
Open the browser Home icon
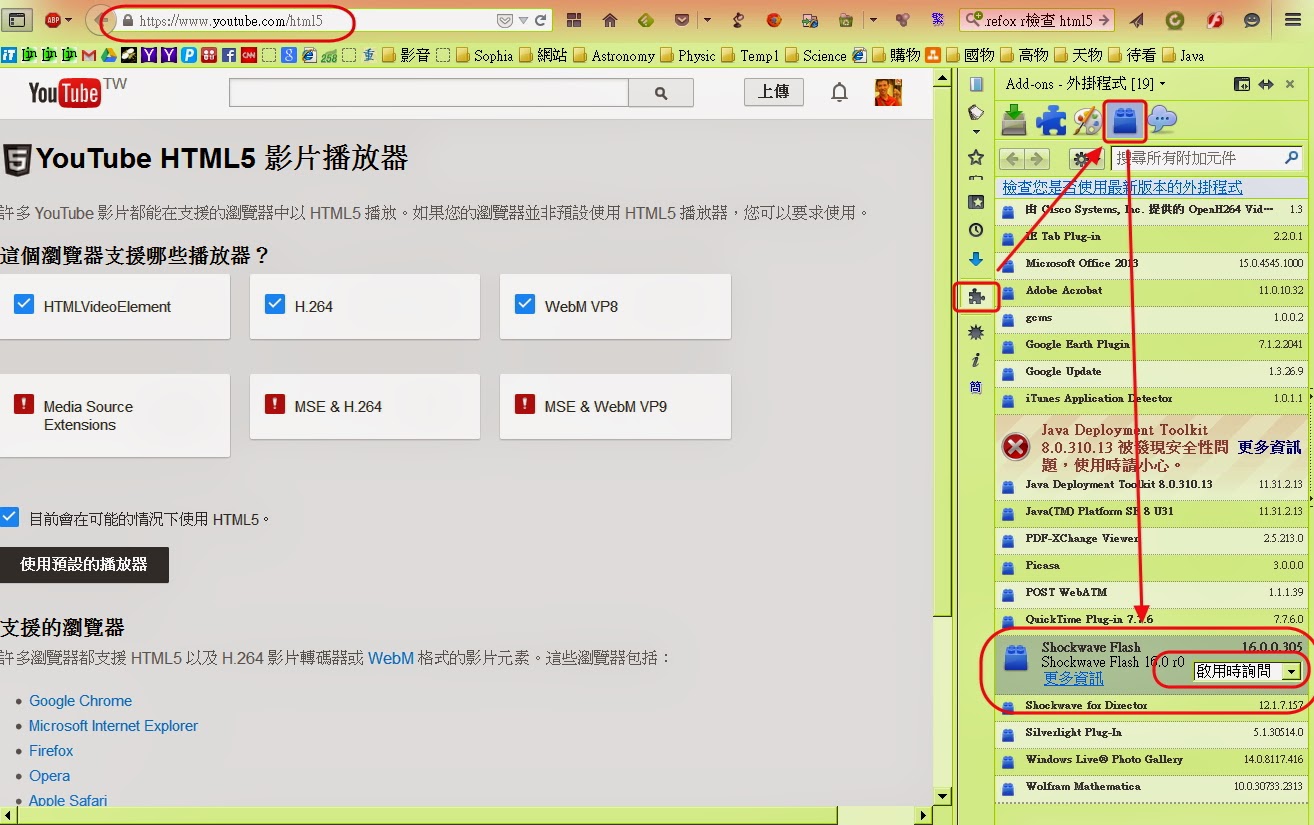[609, 20]
